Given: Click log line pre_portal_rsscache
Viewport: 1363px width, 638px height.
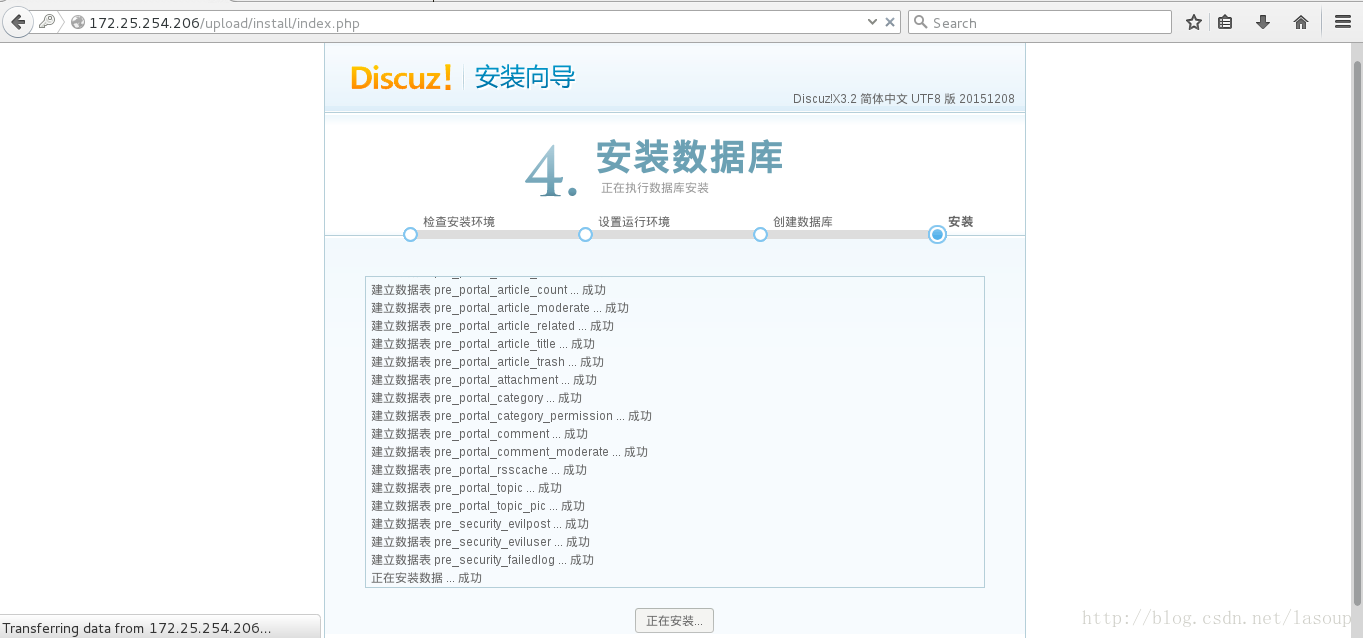Looking at the screenshot, I should [479, 470].
